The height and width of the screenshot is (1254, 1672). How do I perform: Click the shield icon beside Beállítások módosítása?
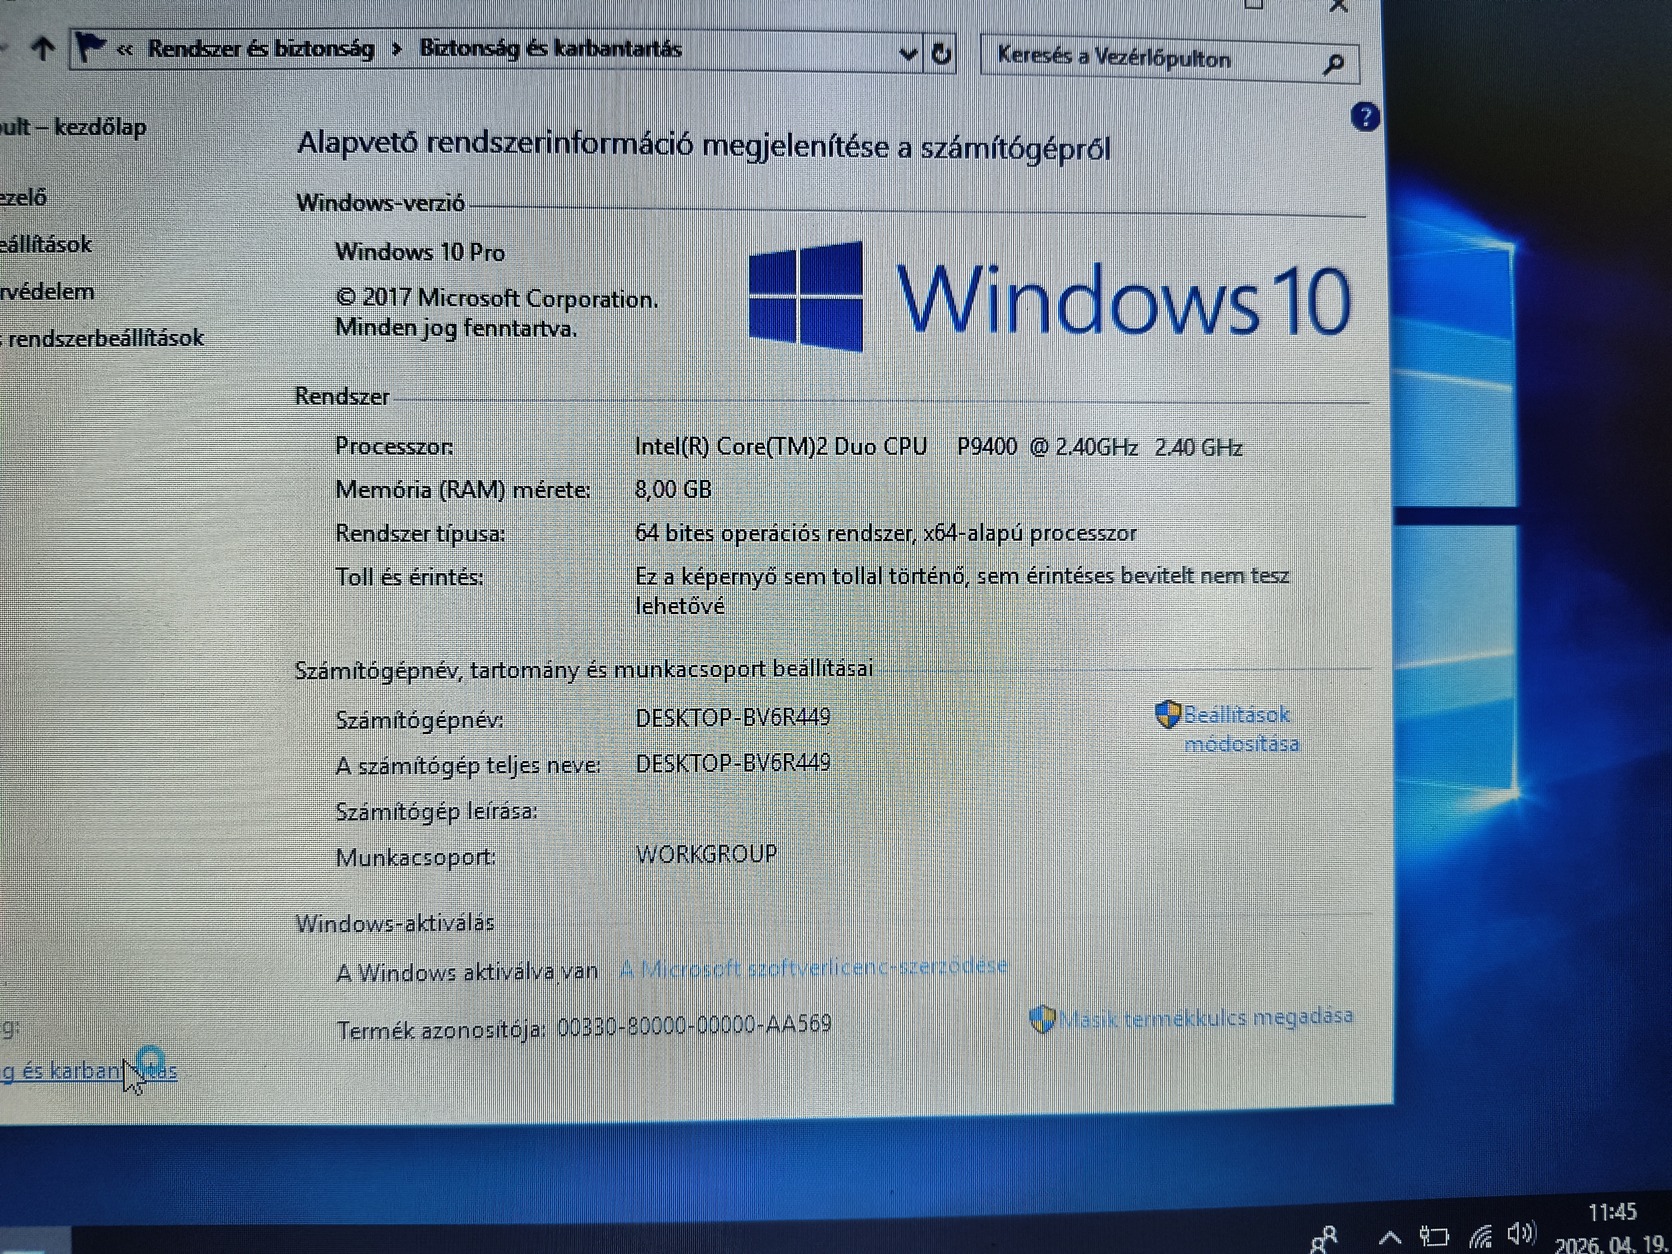click(x=1167, y=714)
